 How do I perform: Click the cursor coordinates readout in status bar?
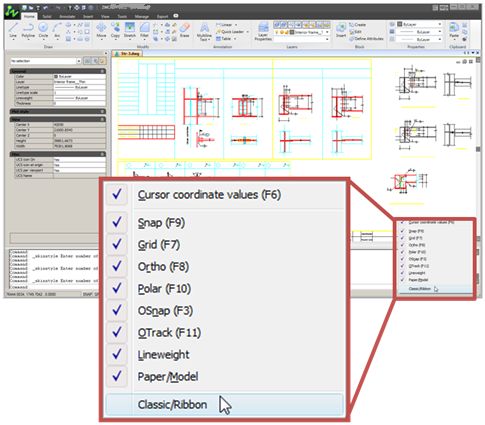click(32, 294)
